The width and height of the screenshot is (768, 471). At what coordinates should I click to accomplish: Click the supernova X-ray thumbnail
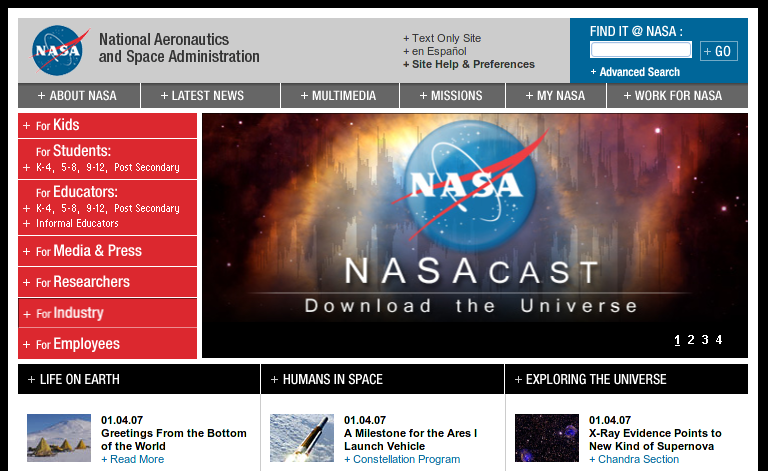pos(547,438)
